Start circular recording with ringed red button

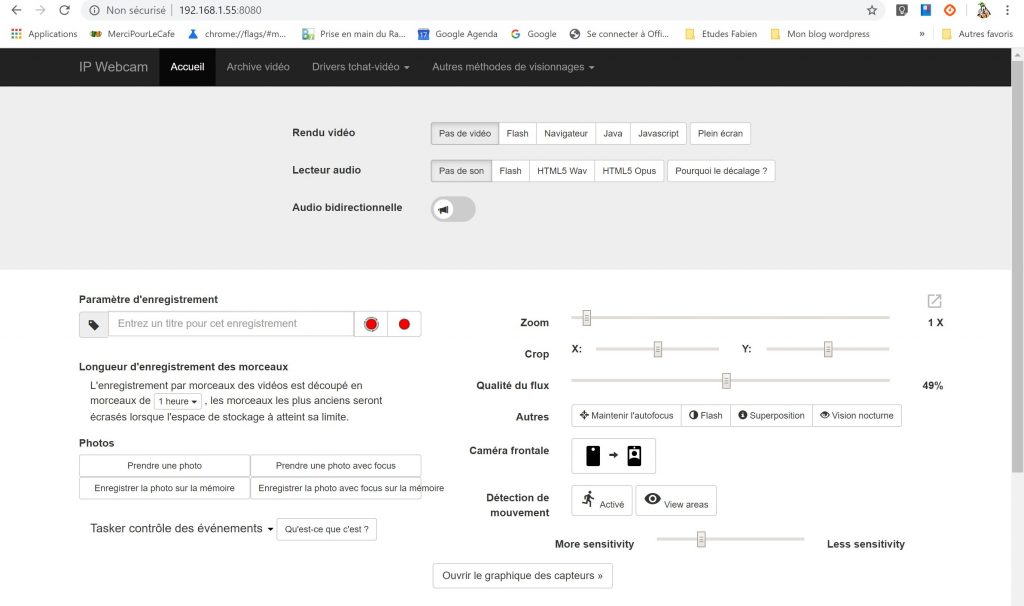tap(371, 324)
